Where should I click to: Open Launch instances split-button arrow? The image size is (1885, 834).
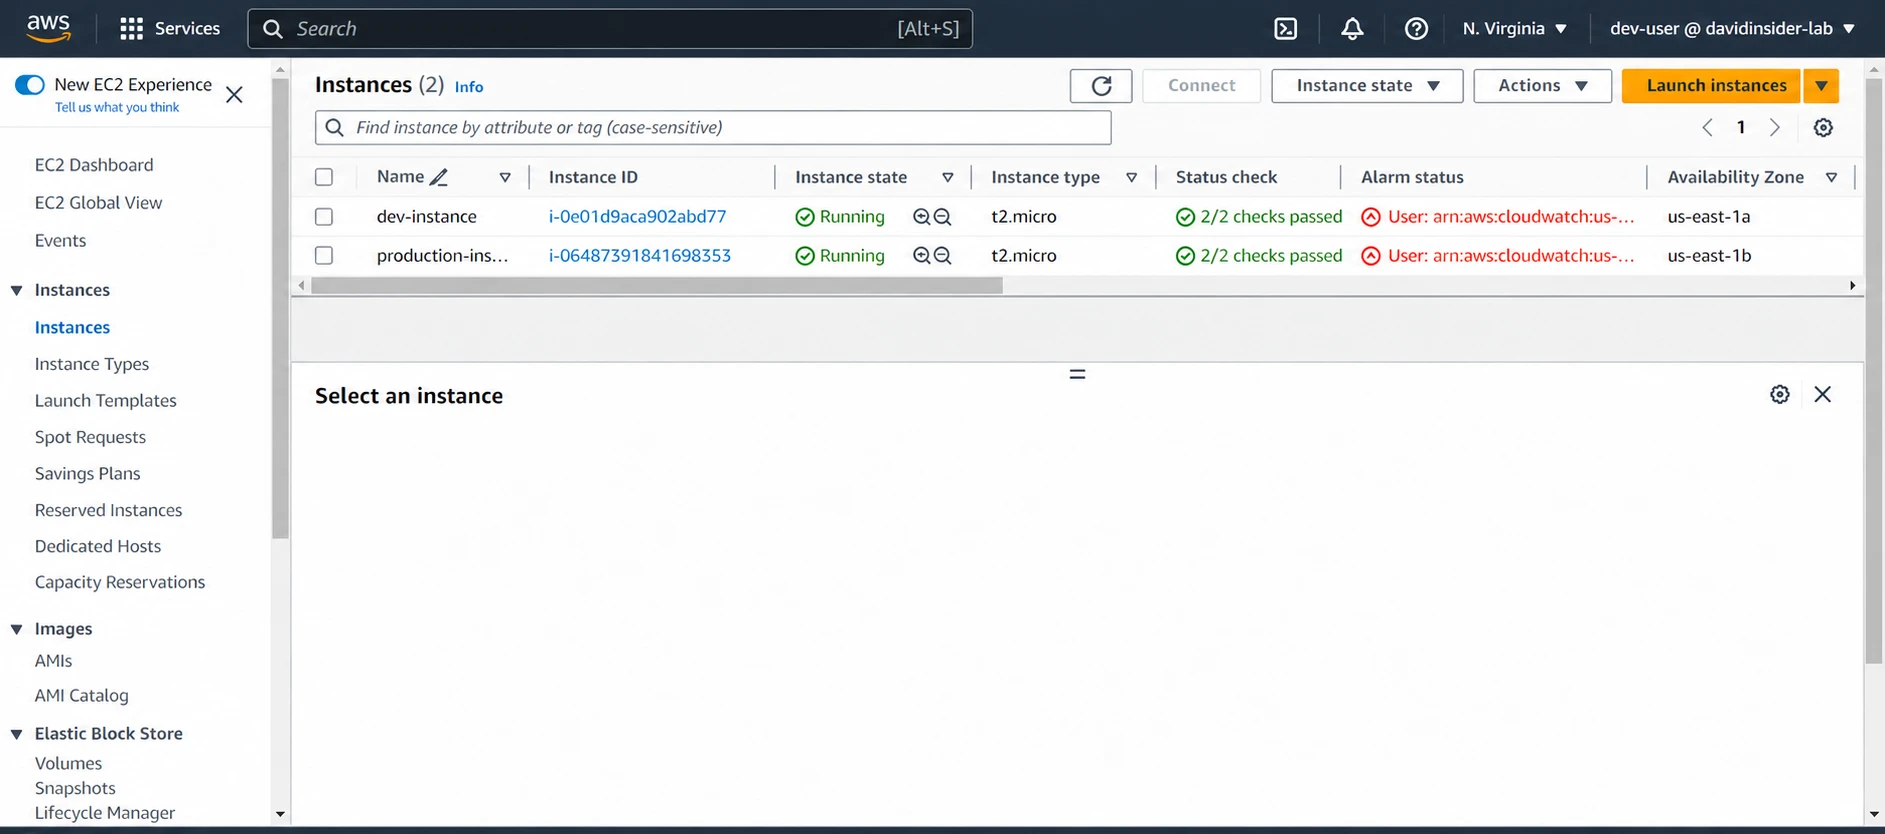coord(1821,86)
